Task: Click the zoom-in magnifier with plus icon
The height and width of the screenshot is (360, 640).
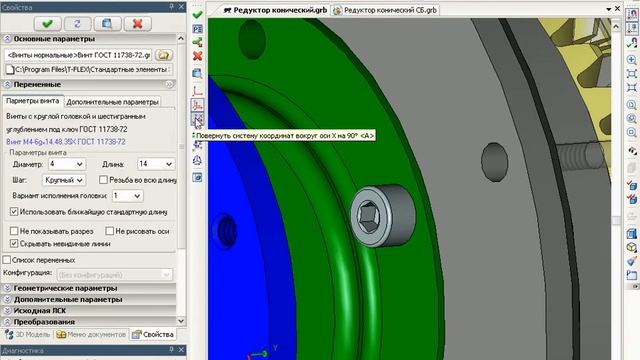Action: coord(632,60)
